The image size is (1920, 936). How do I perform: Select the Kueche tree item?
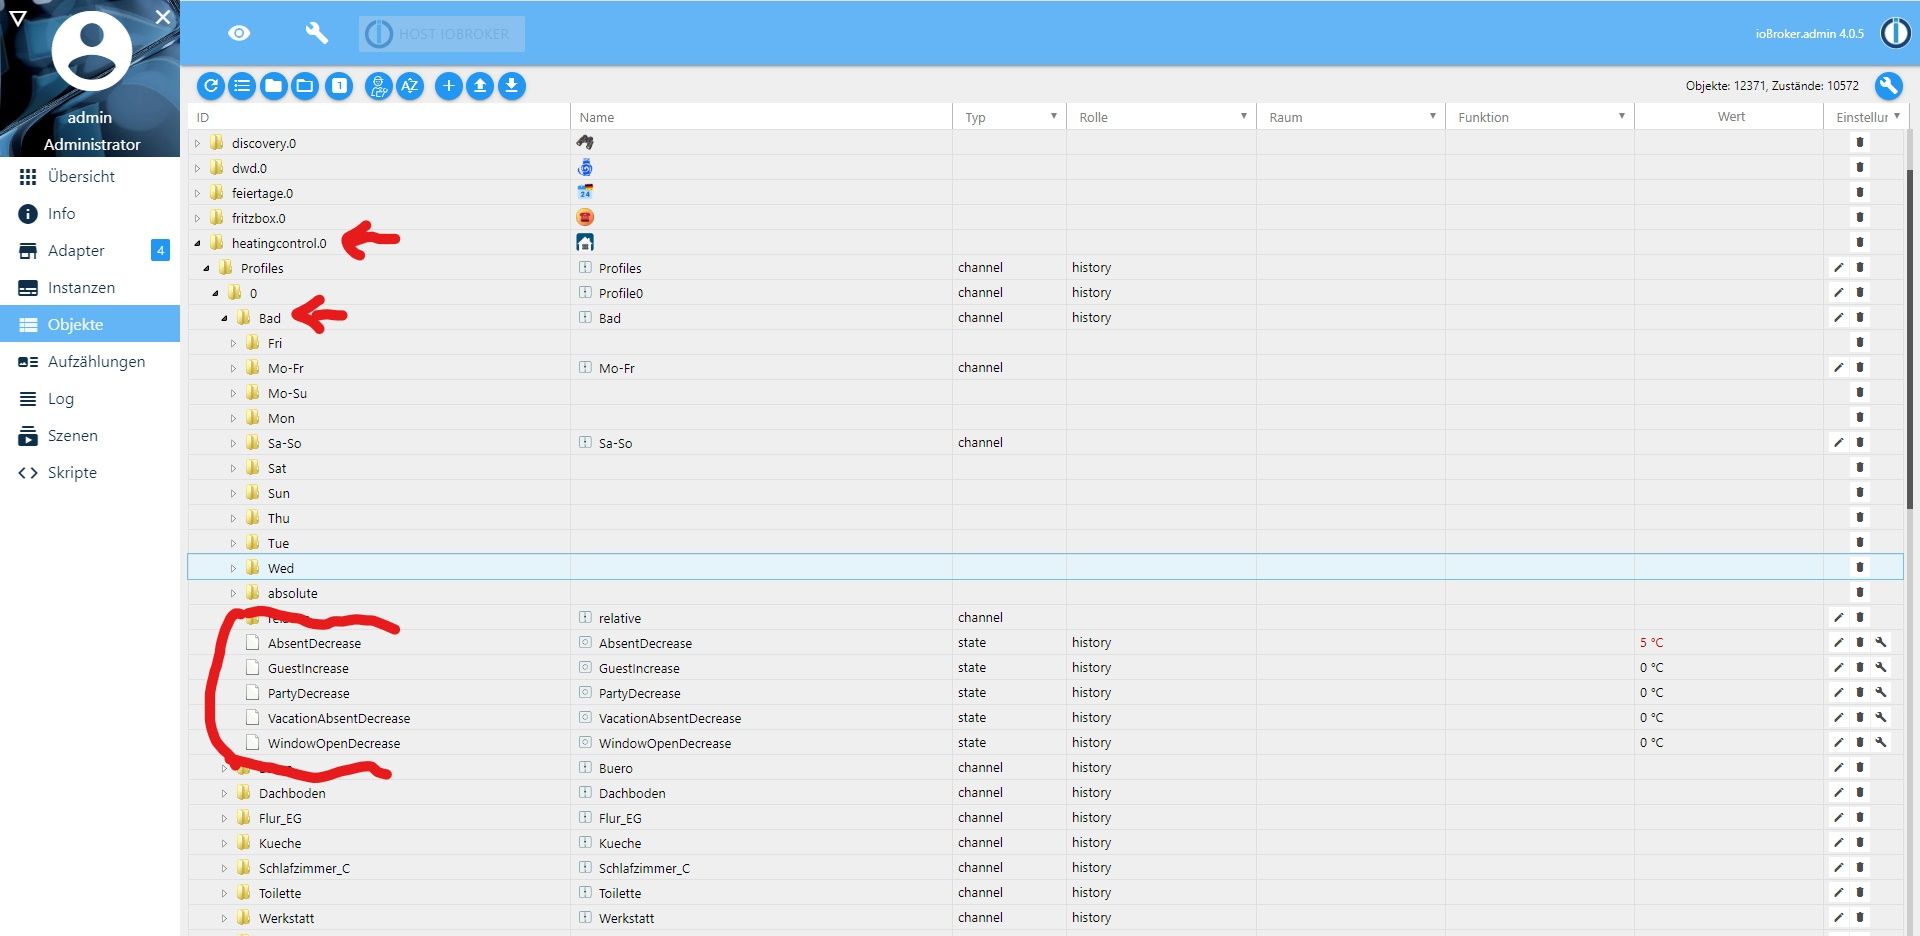pyautogui.click(x=280, y=843)
